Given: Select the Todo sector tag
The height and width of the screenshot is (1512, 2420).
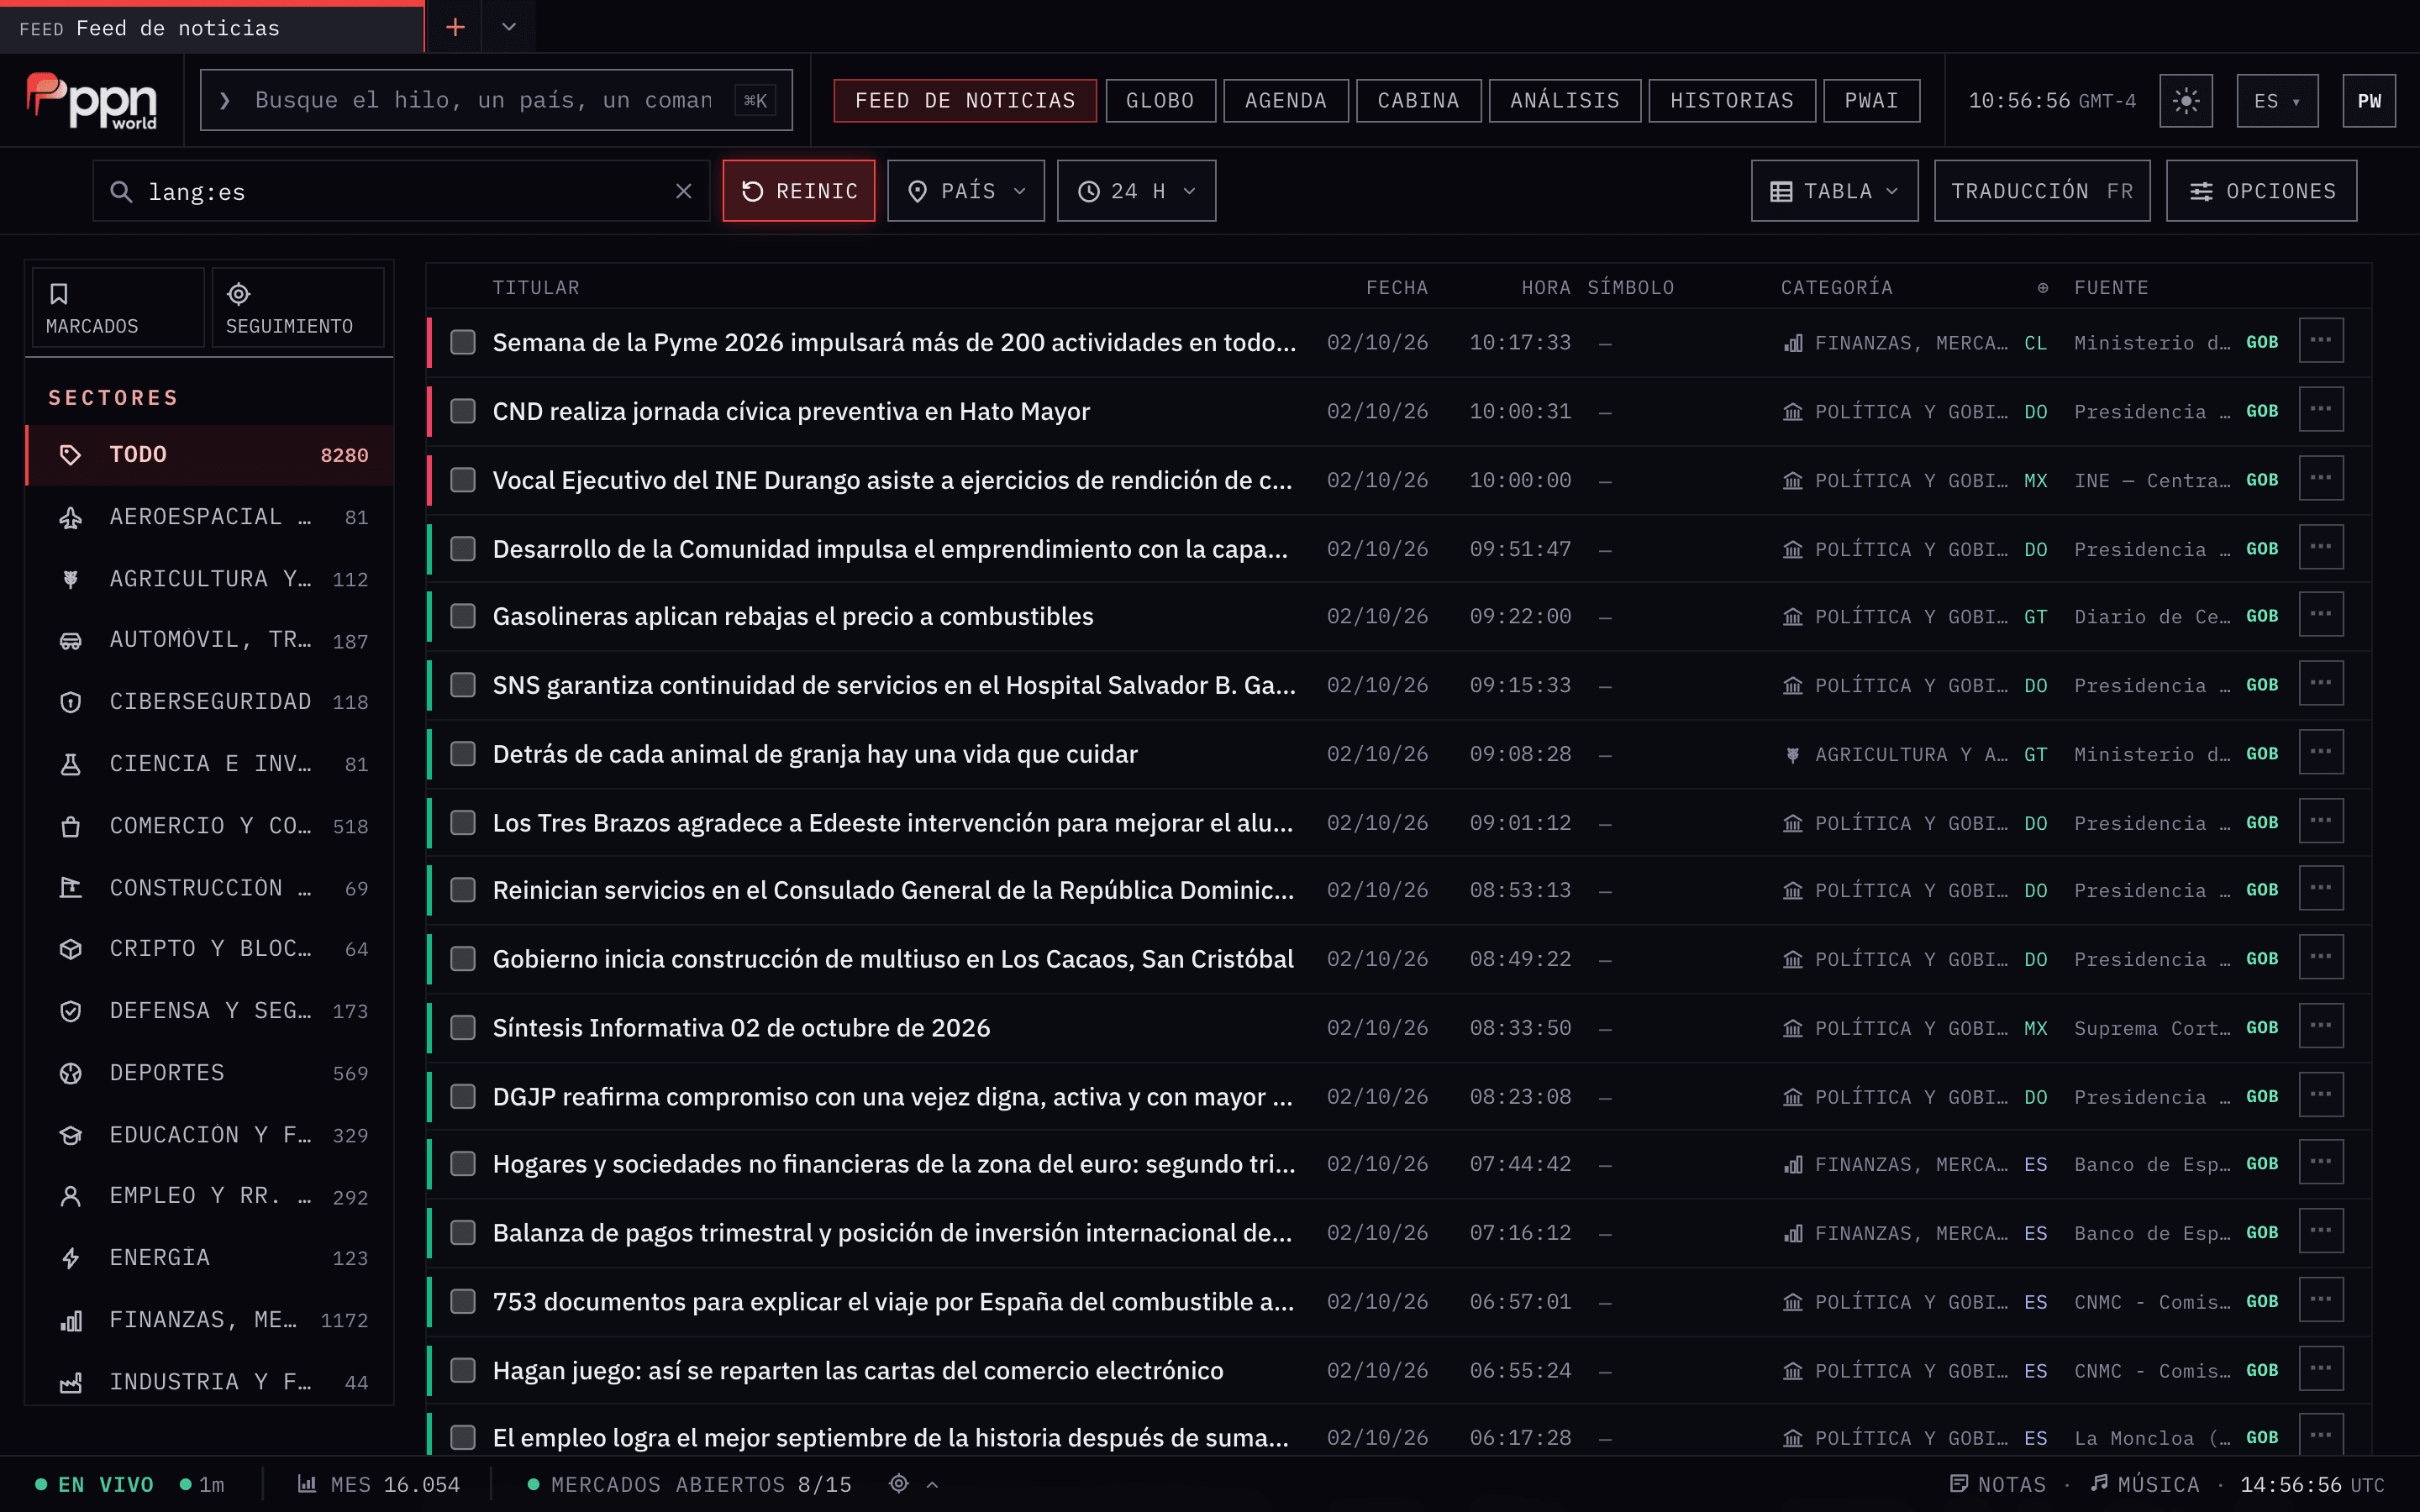Looking at the screenshot, I should coord(210,455).
